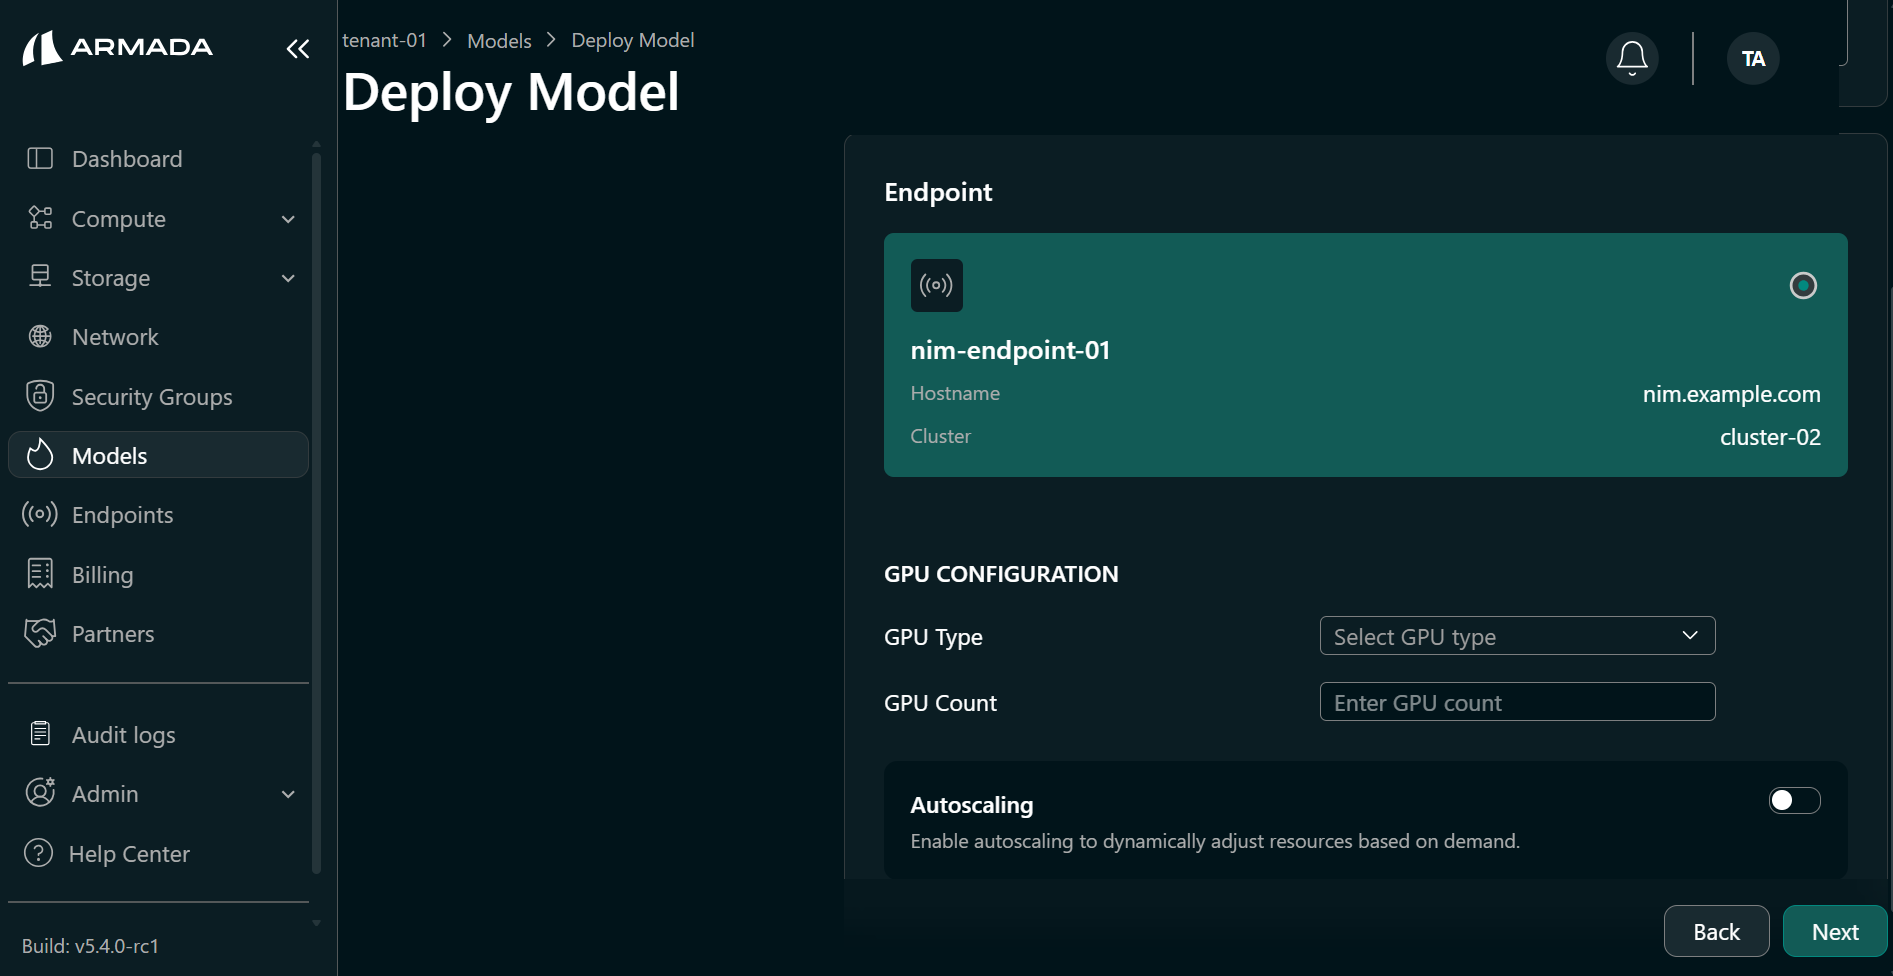Click the GPU CONFIGURATION heading
Viewport: 1893px width, 976px height.
click(x=1001, y=574)
